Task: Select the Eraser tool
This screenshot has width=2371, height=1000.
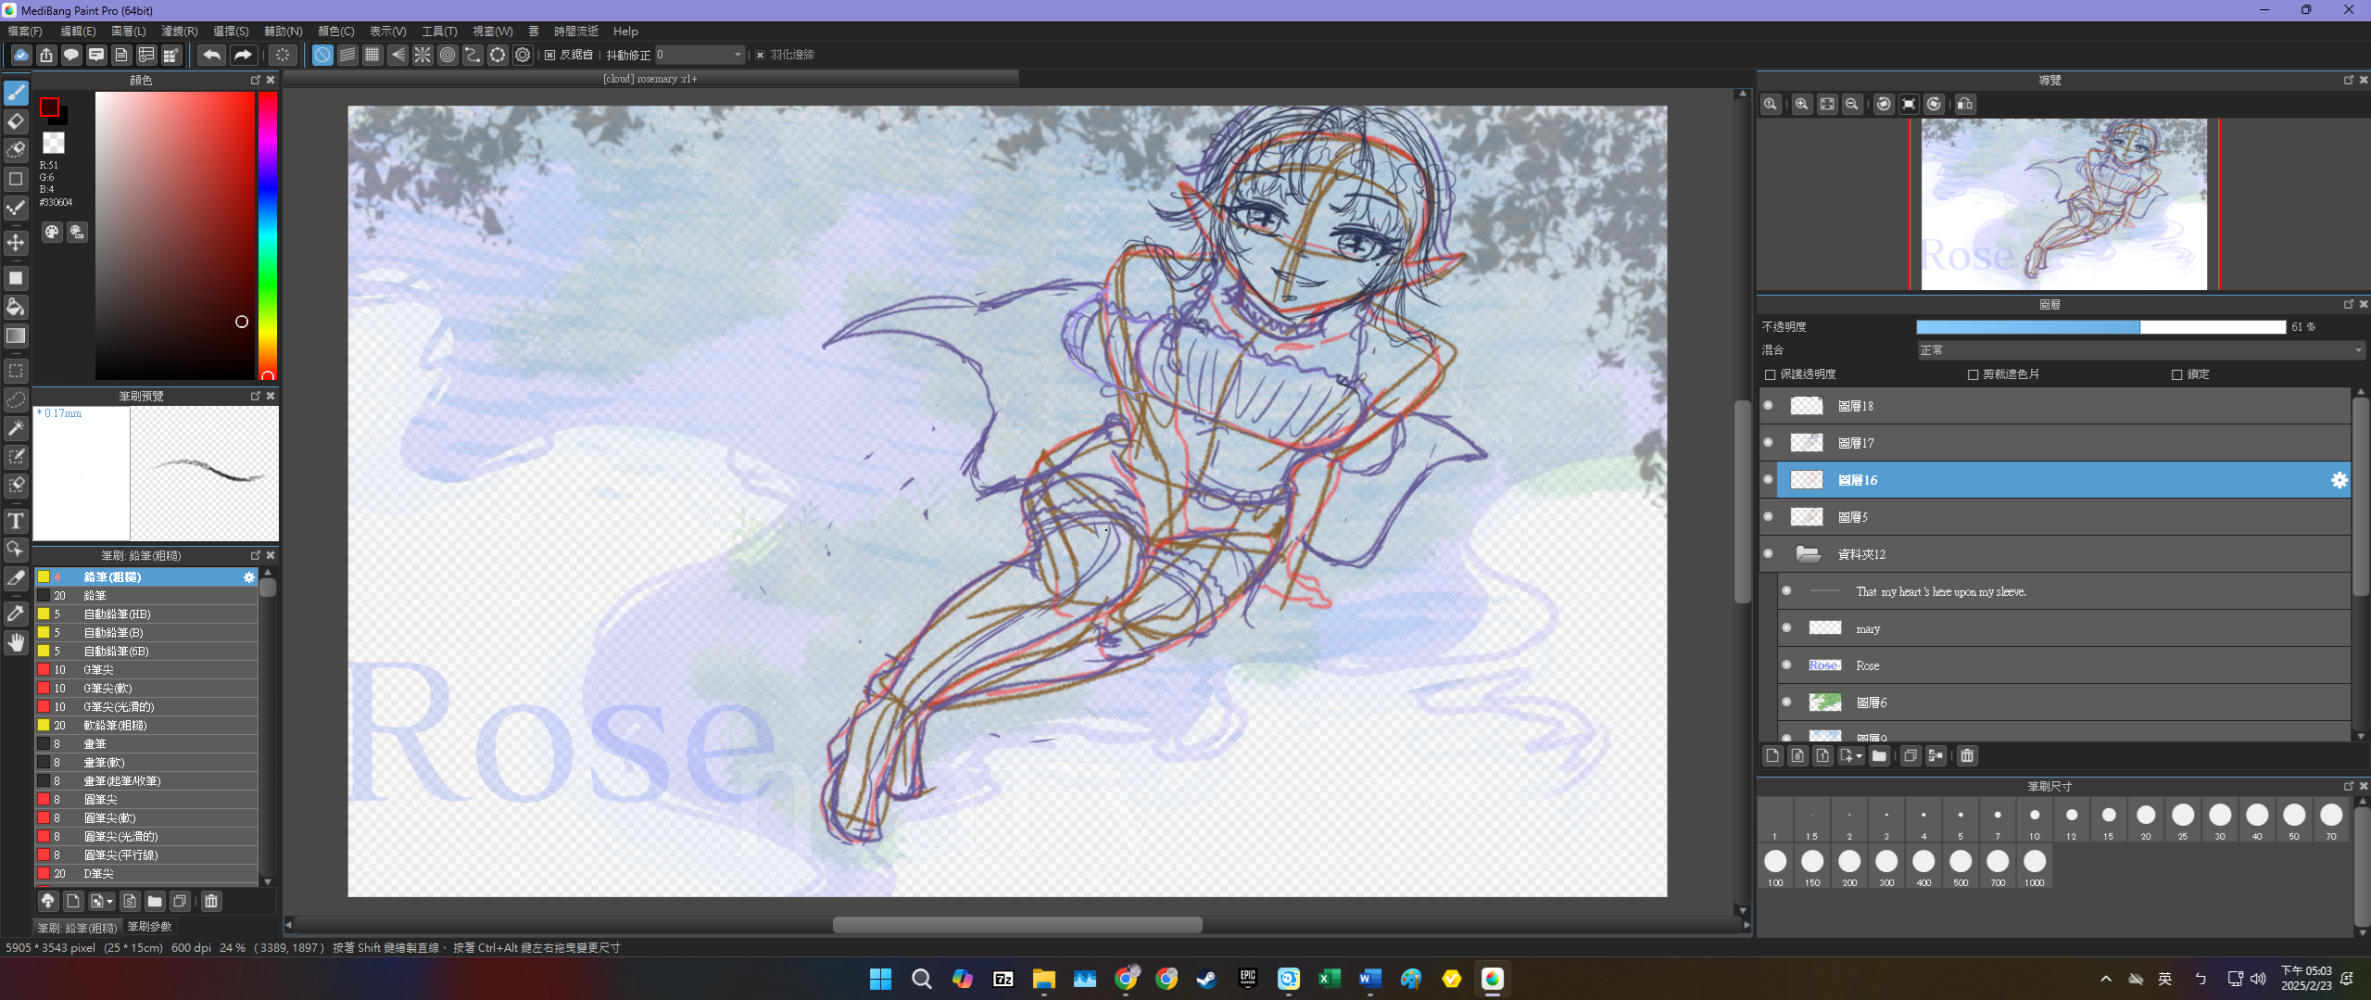Action: [16, 121]
